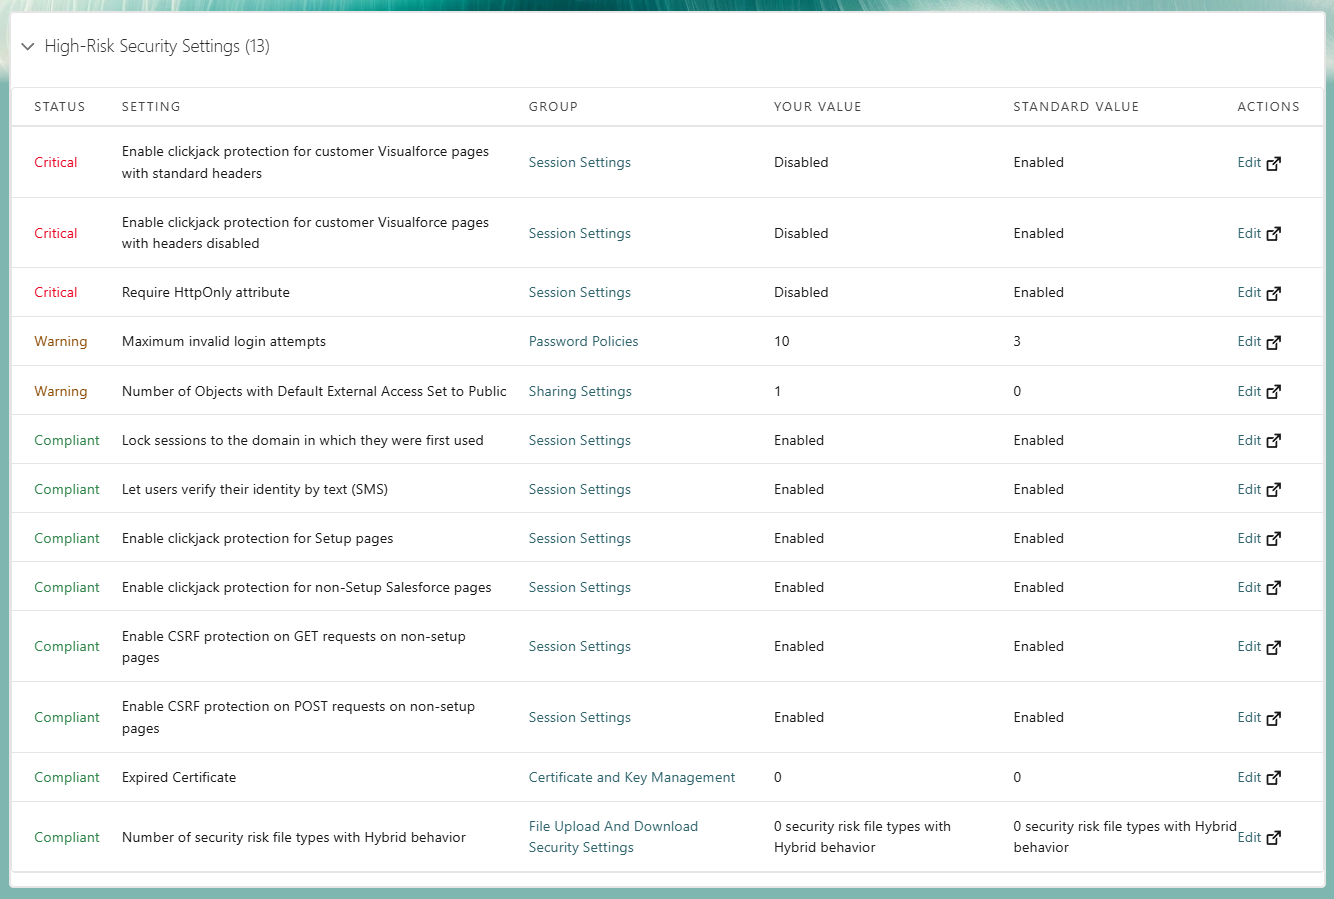The width and height of the screenshot is (1334, 899).
Task: Click Edit for clickjack protection with headers disabled
Action: point(1248,233)
